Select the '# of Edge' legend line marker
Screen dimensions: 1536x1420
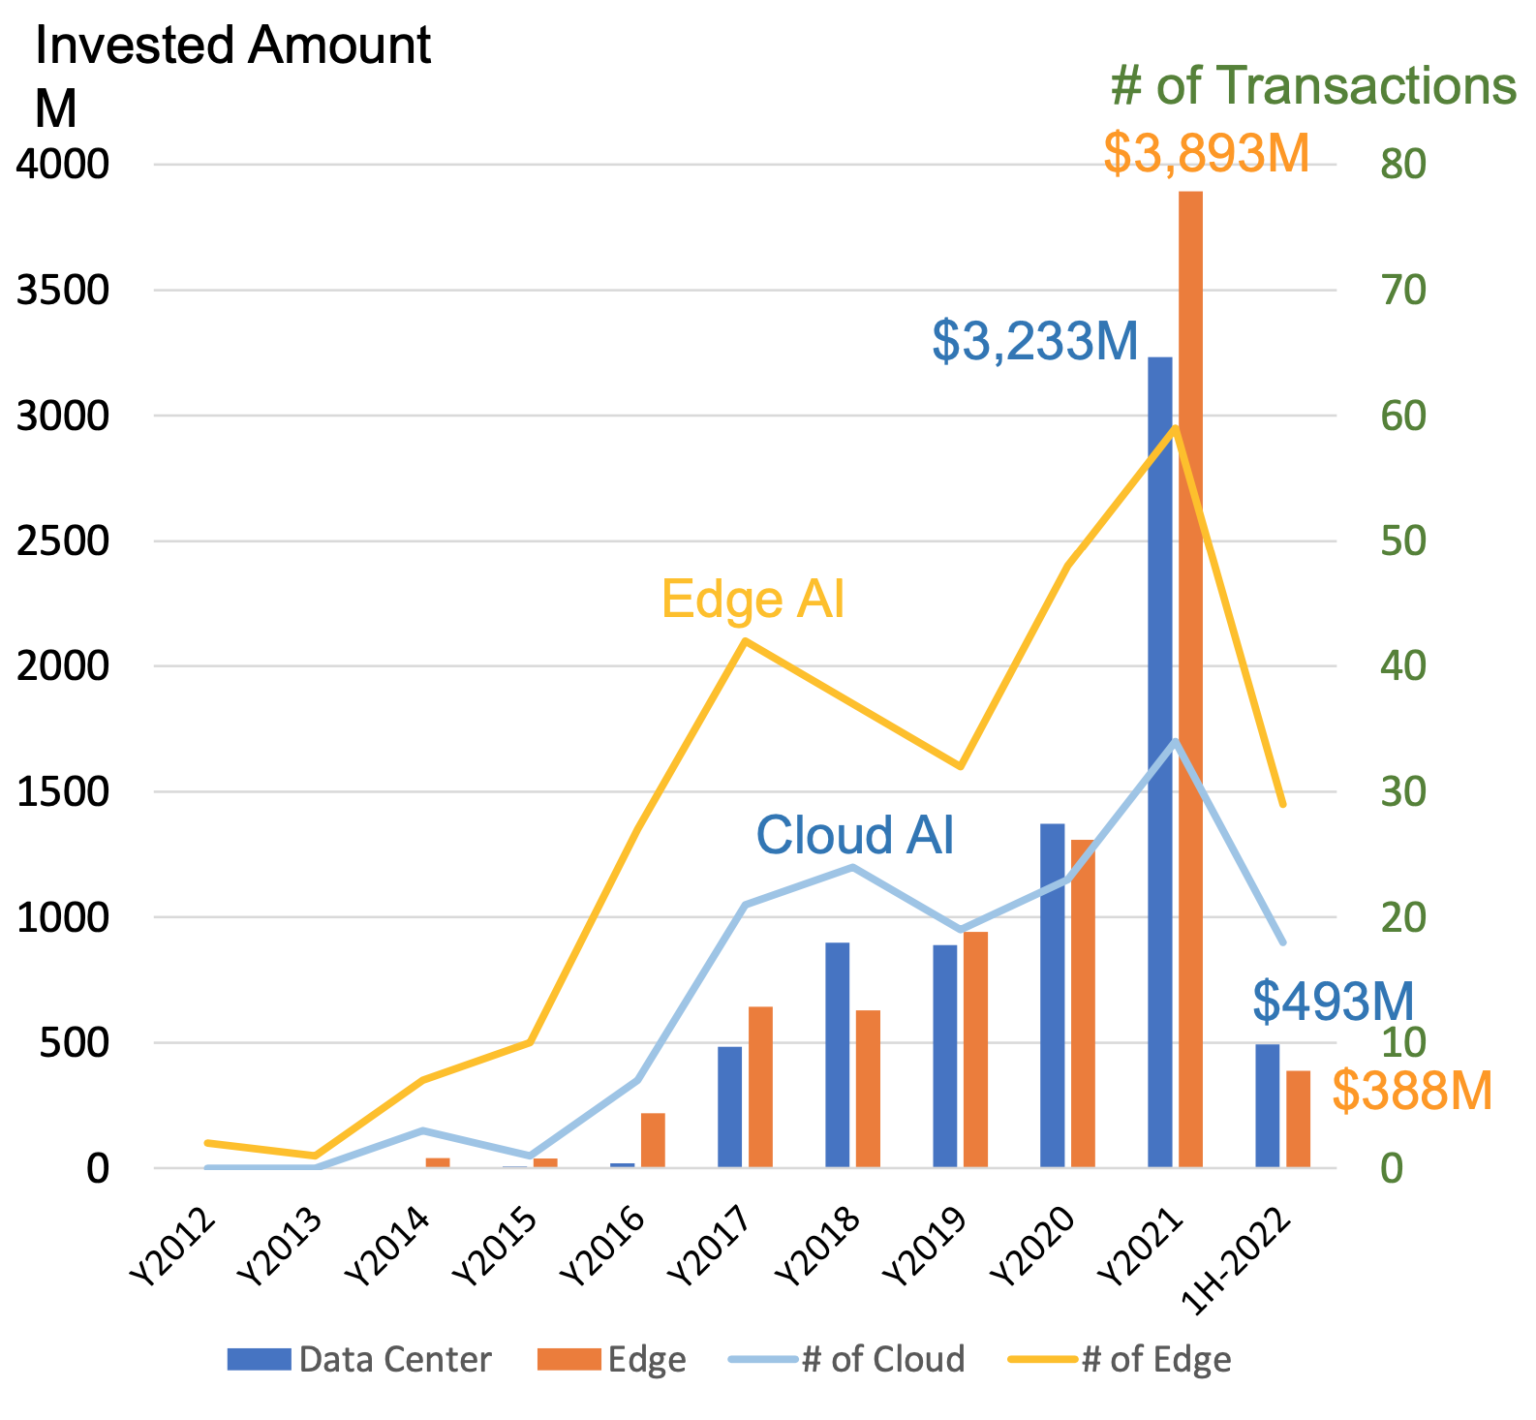pyautogui.click(x=1043, y=1359)
